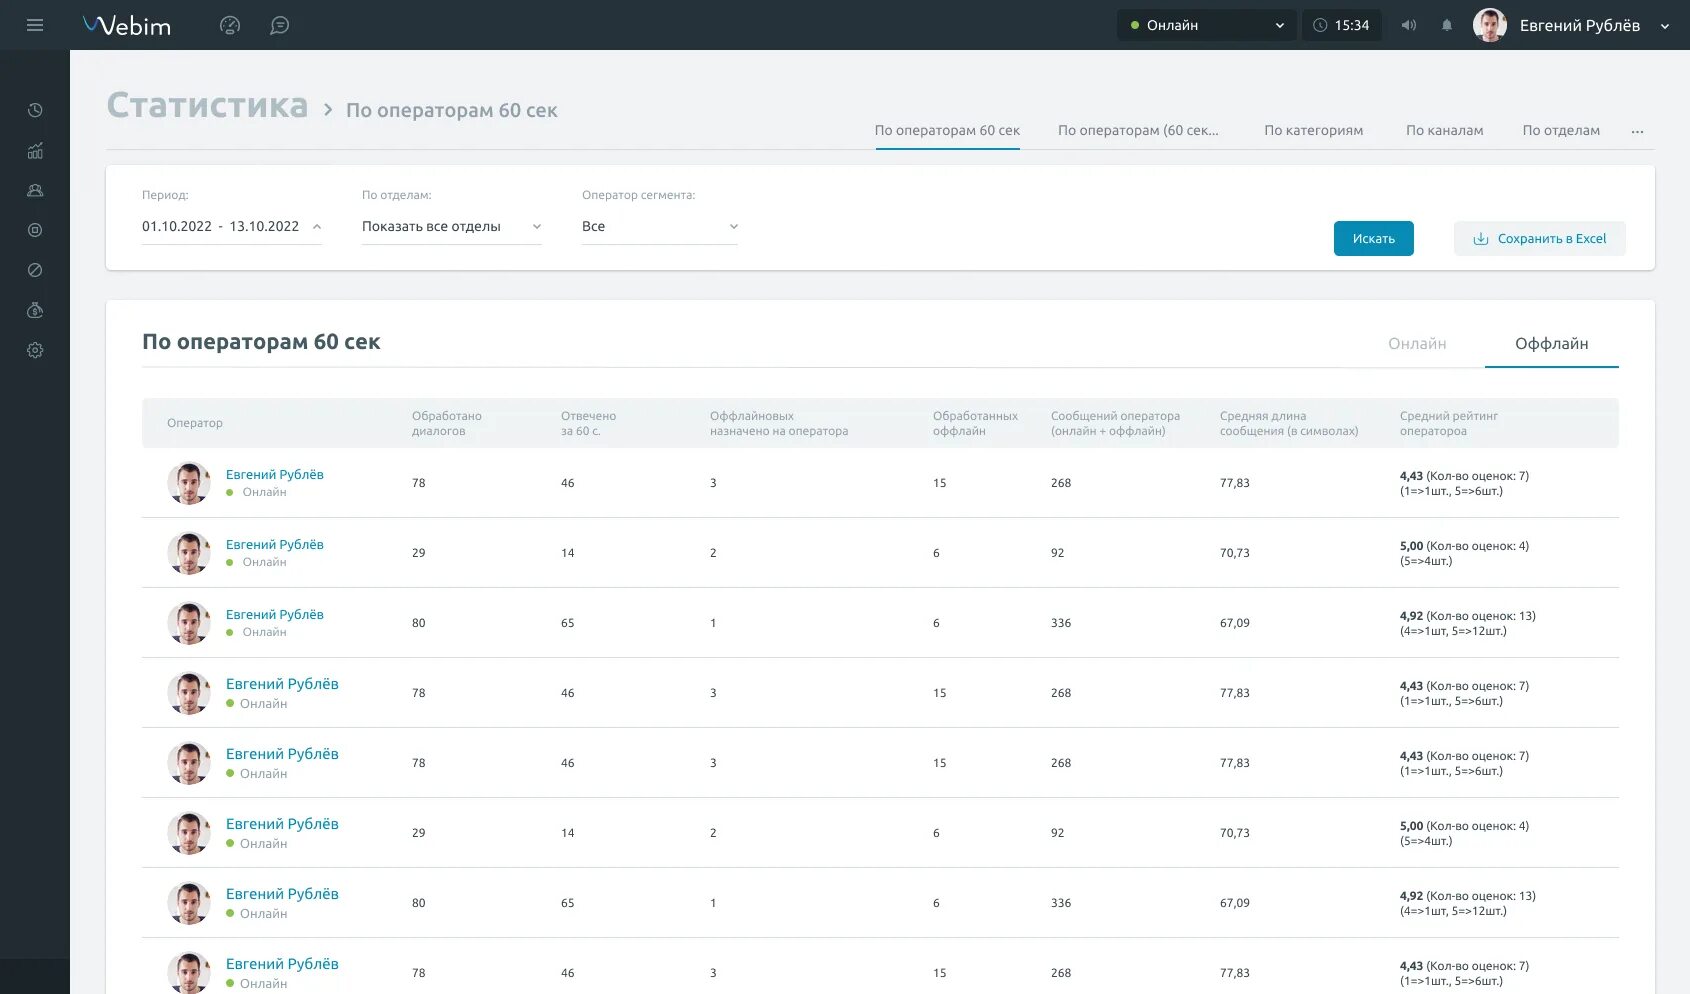The image size is (1690, 994).
Task: Click the По операторам 60 сек table heading
Action: (261, 342)
